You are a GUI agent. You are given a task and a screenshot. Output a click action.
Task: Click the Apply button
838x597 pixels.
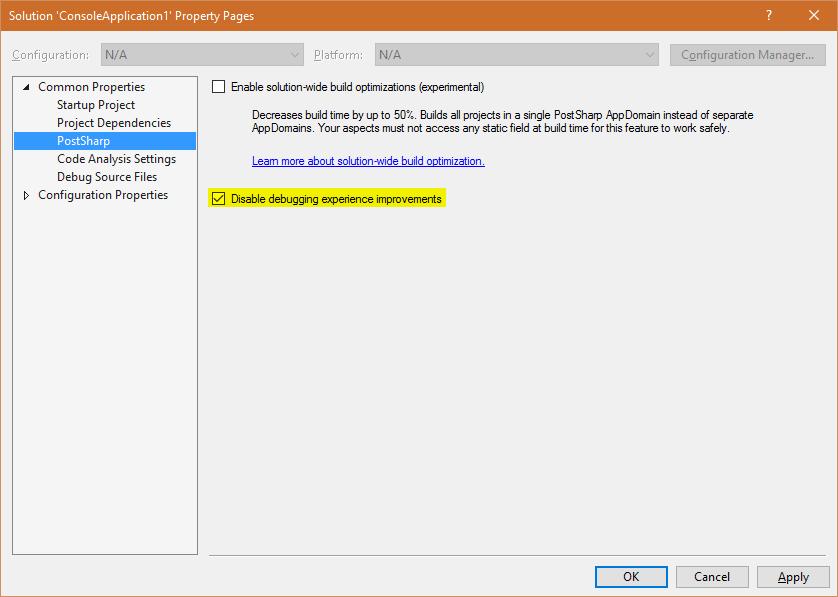tap(793, 577)
